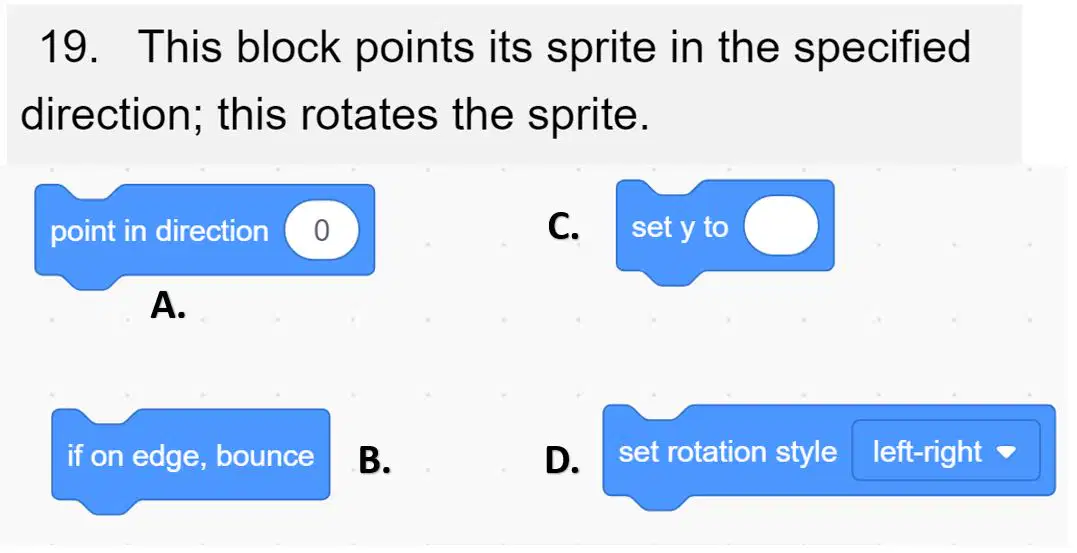The image size is (1077, 553).
Task: Click the direction value field showing 0
Action: coord(321,232)
